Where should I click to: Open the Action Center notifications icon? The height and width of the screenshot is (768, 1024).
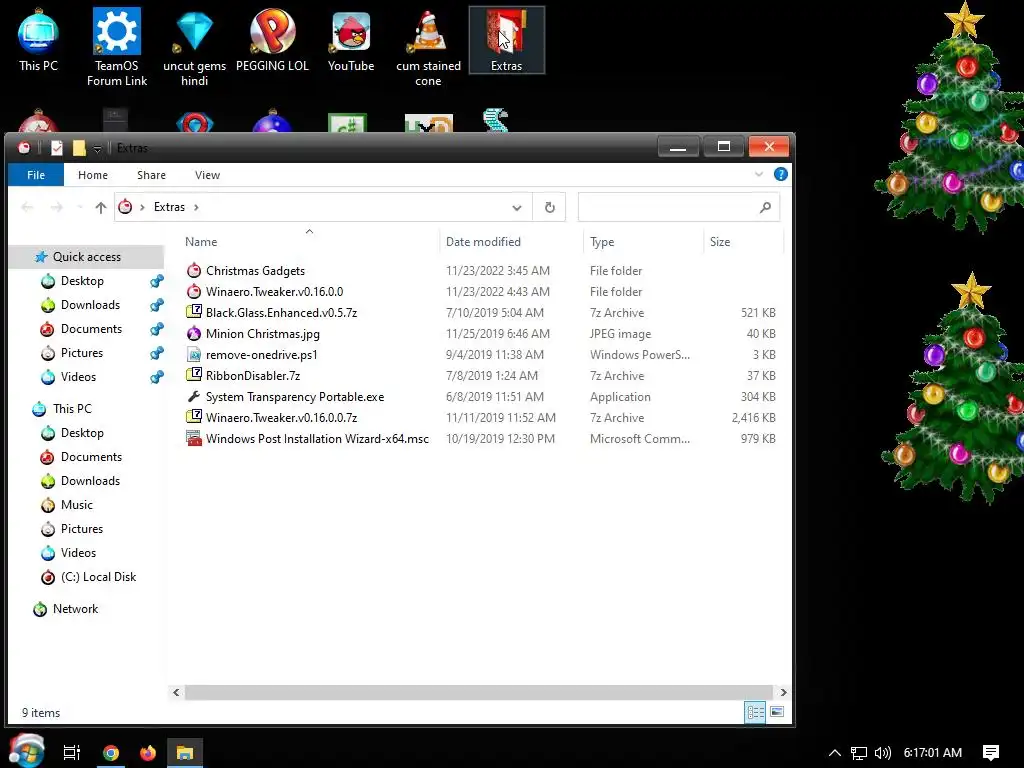(991, 752)
